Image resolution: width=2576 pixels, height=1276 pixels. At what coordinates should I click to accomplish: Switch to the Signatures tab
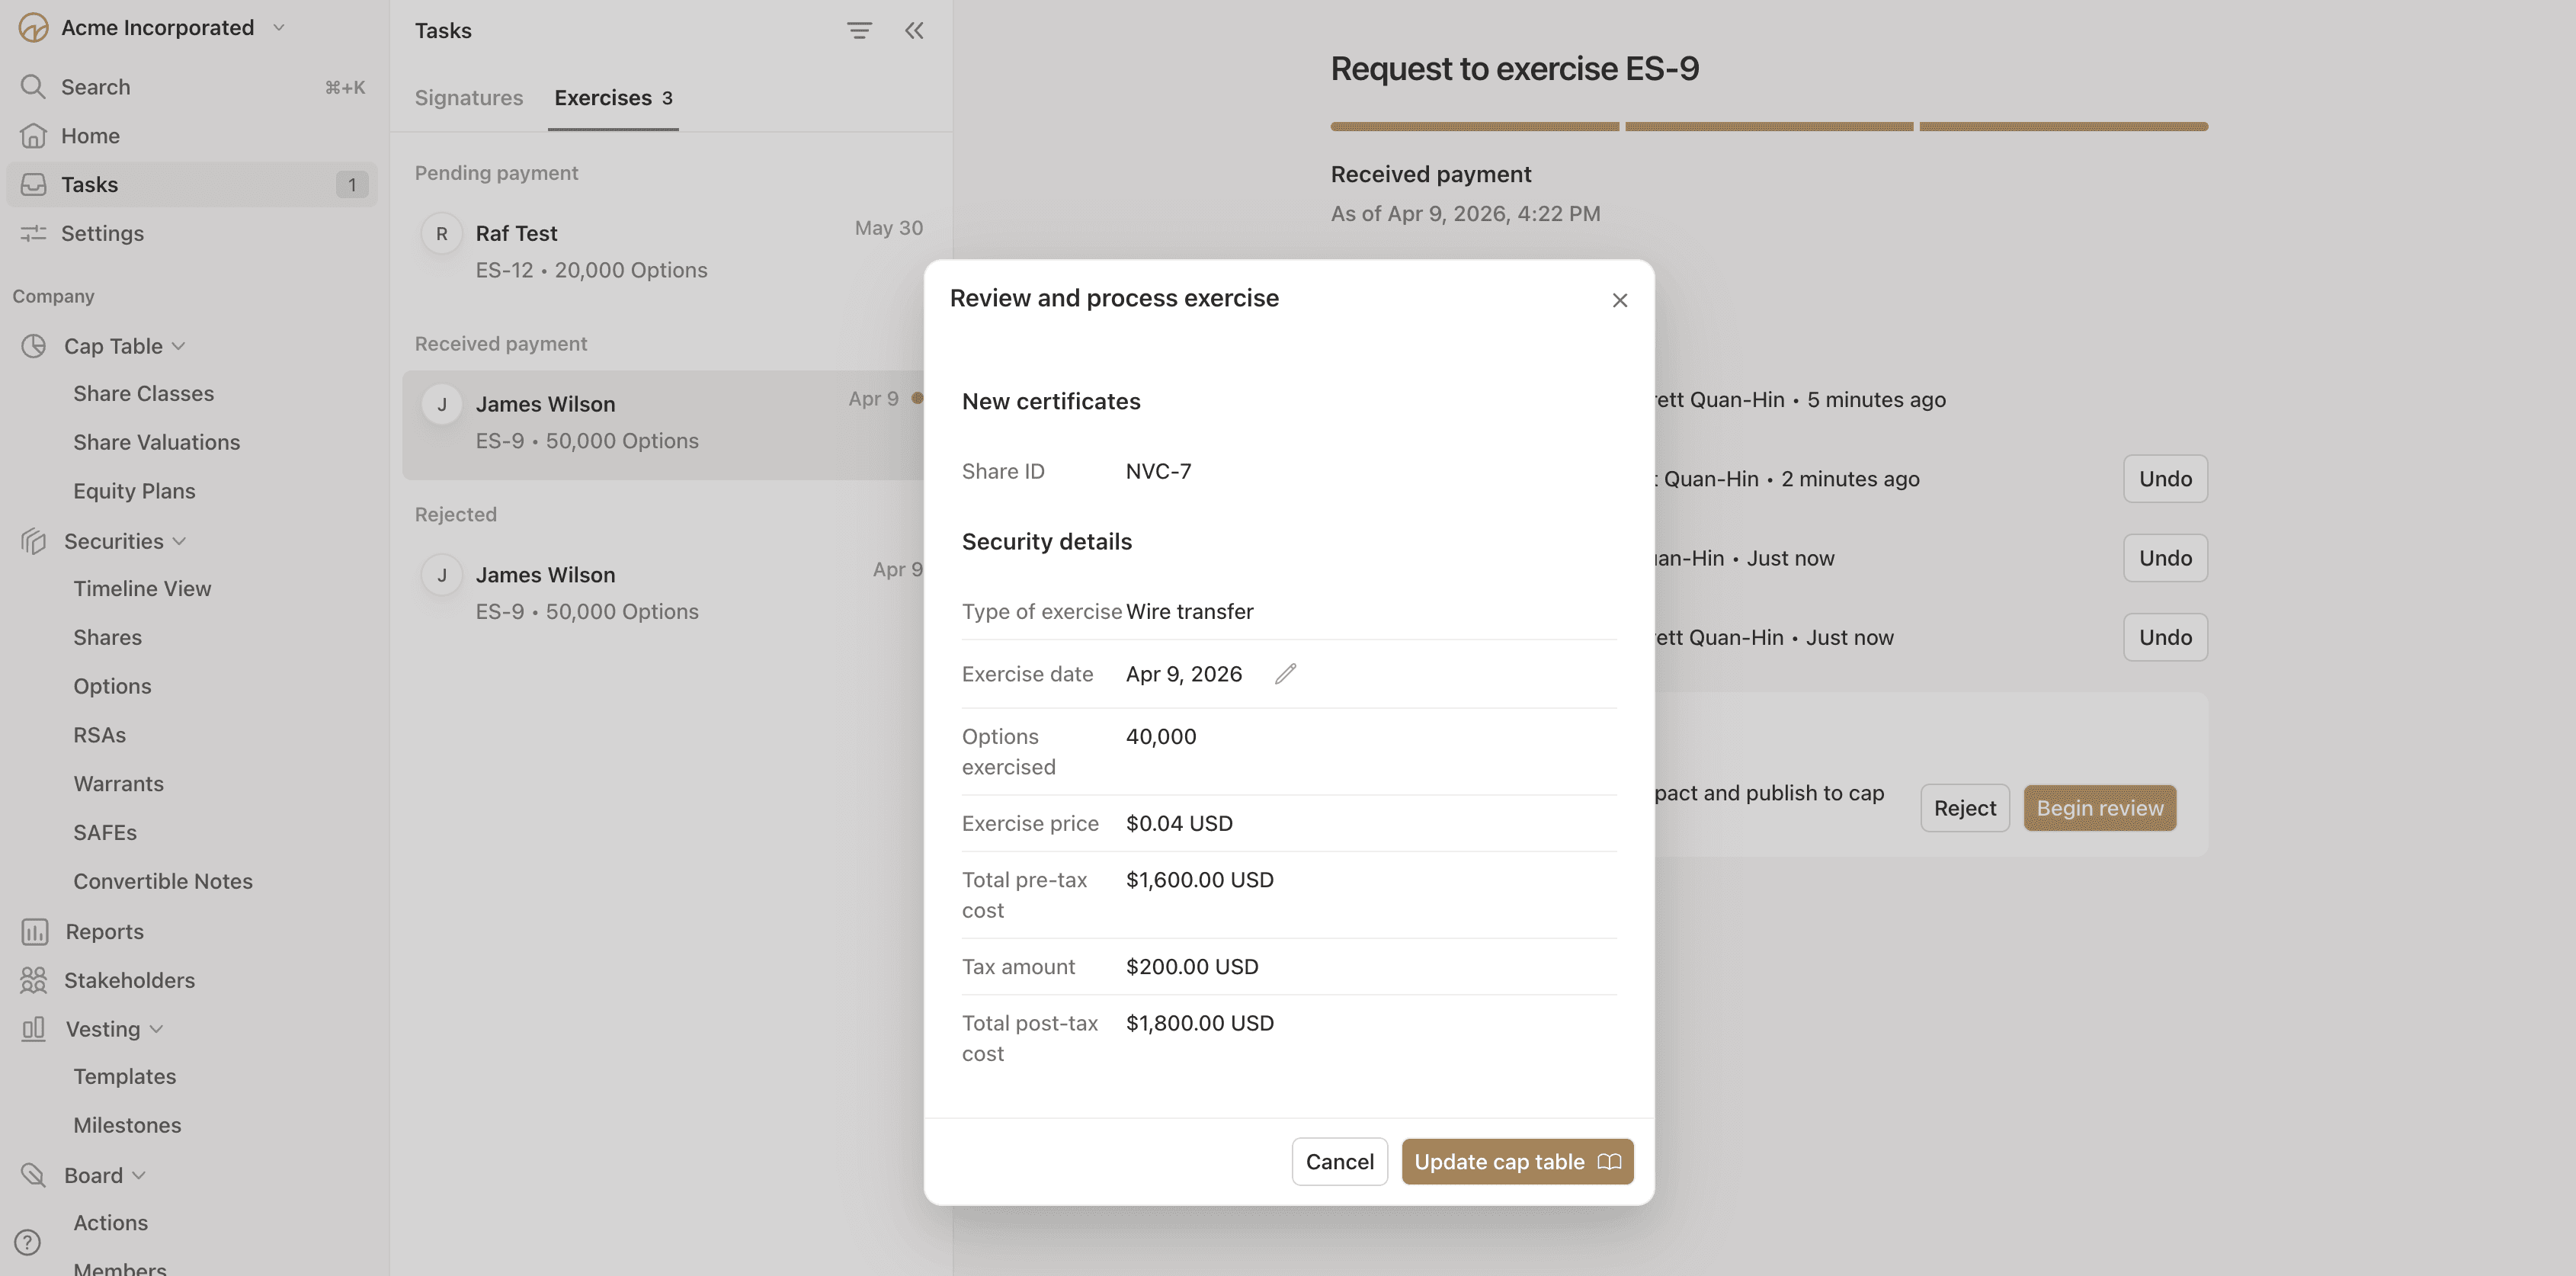469,98
